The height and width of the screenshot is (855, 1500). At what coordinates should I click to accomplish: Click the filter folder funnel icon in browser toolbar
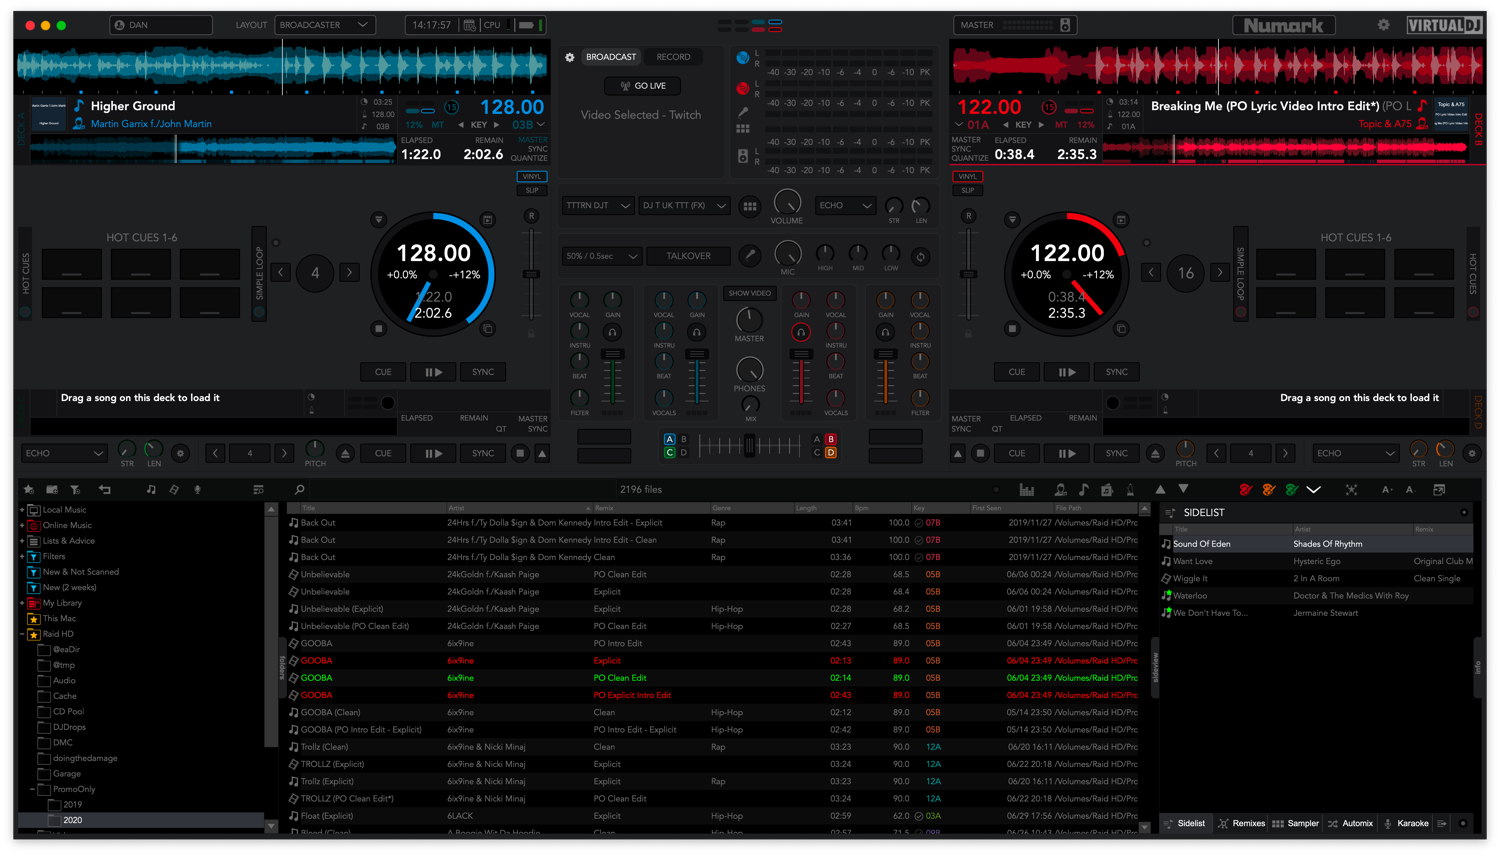click(x=75, y=490)
